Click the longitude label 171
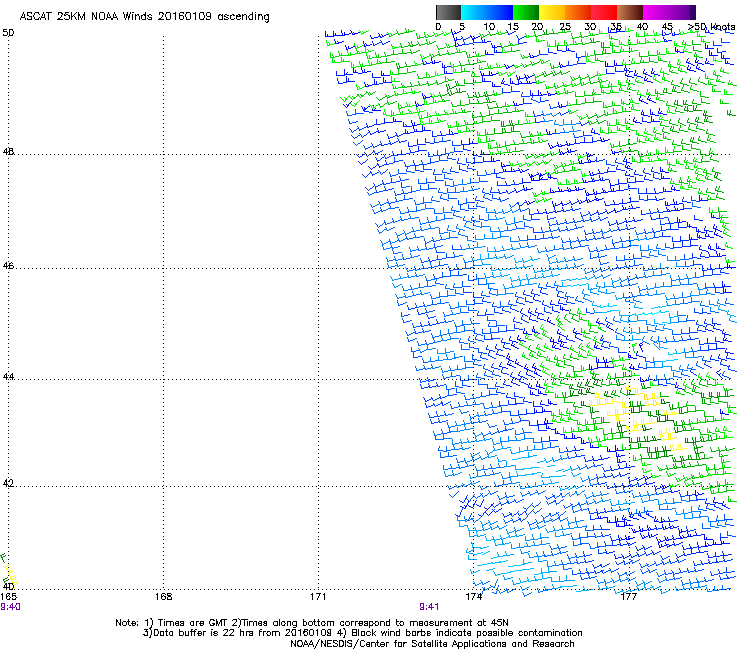This screenshot has height=650, width=740. 318,597
